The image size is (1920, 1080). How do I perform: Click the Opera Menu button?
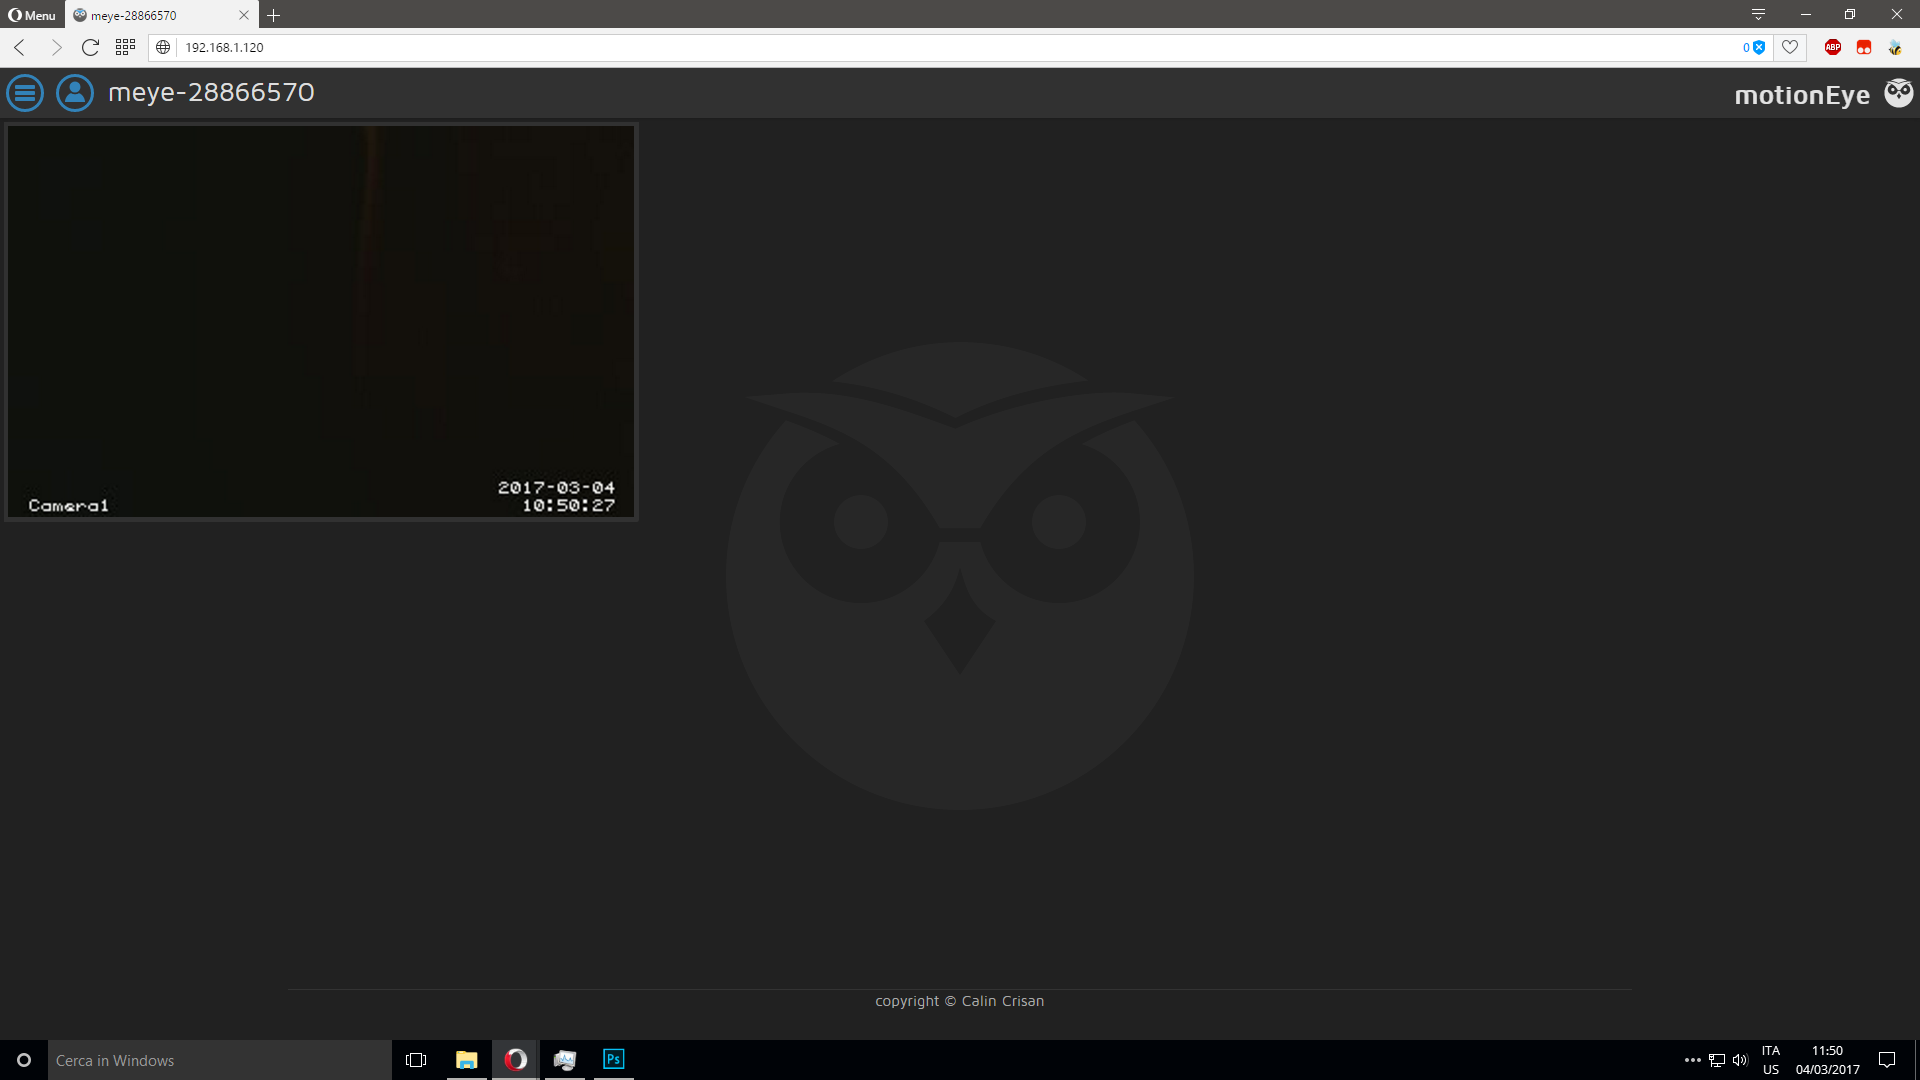[32, 15]
